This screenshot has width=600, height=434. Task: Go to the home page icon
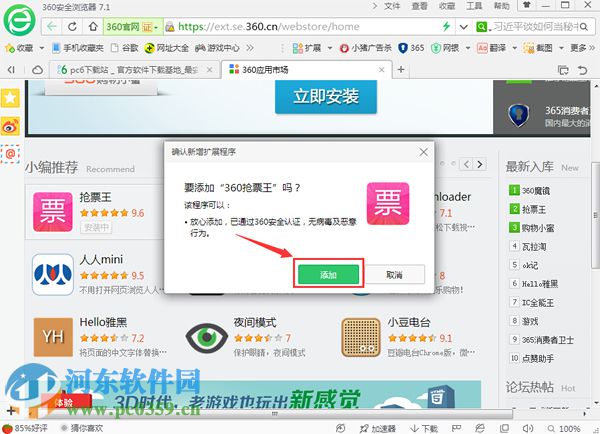tap(93, 26)
